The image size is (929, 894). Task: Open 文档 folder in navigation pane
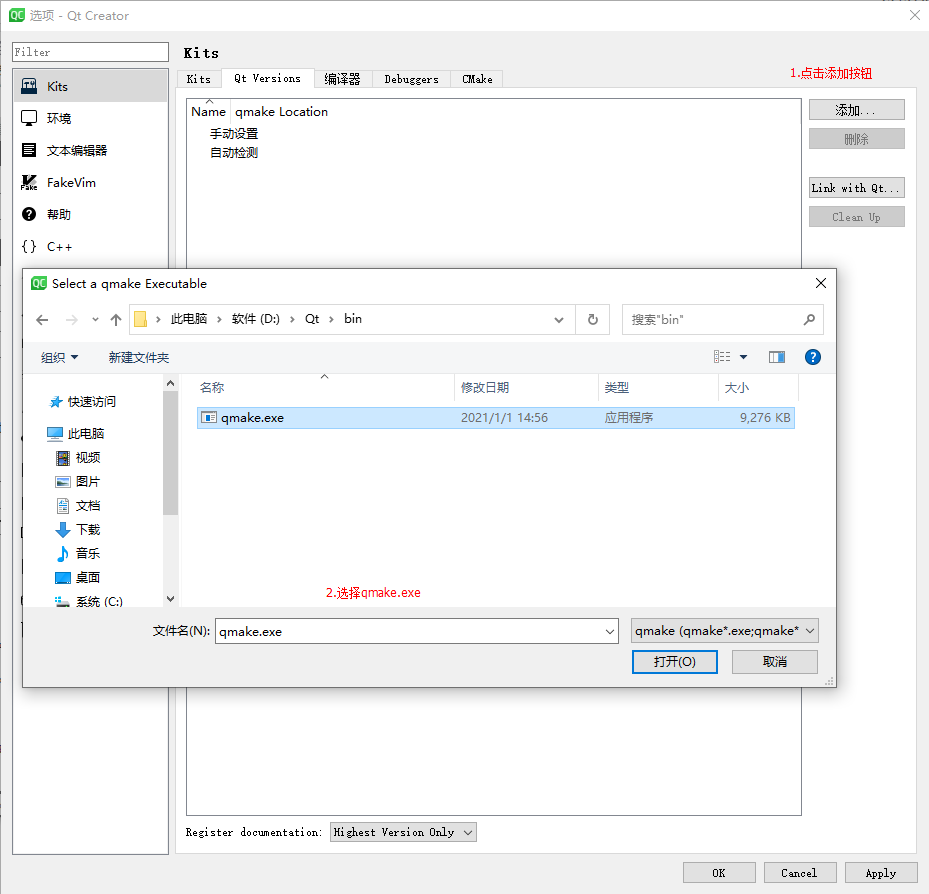click(x=78, y=505)
